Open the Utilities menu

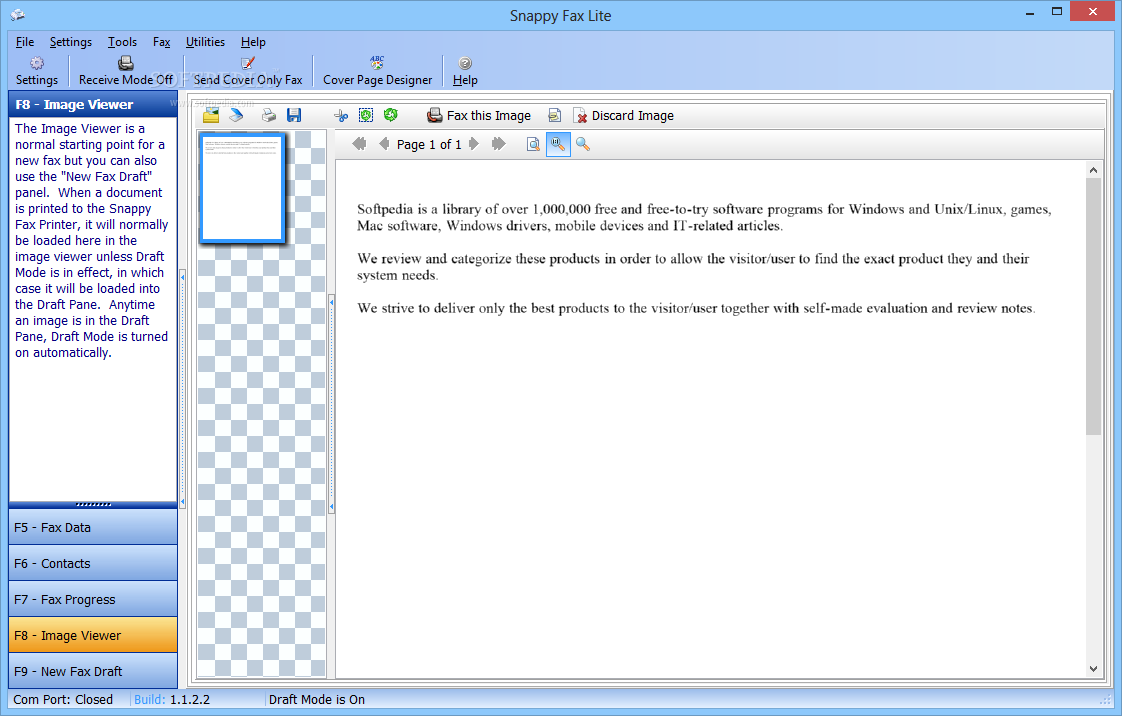(205, 41)
